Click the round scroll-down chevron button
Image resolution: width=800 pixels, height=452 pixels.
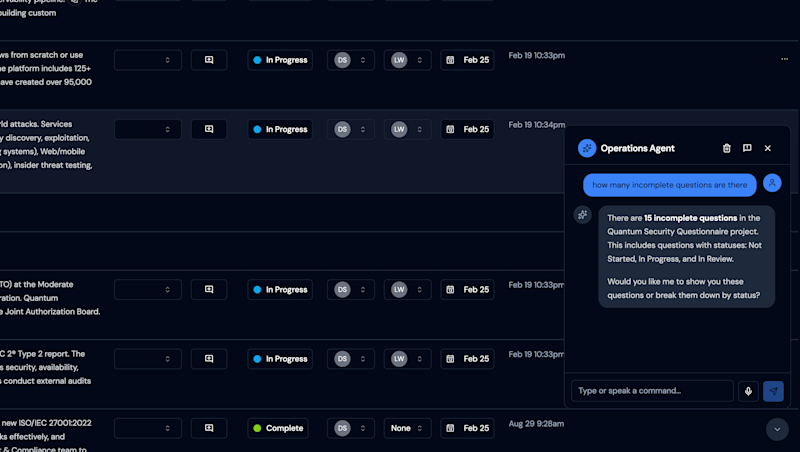777,430
